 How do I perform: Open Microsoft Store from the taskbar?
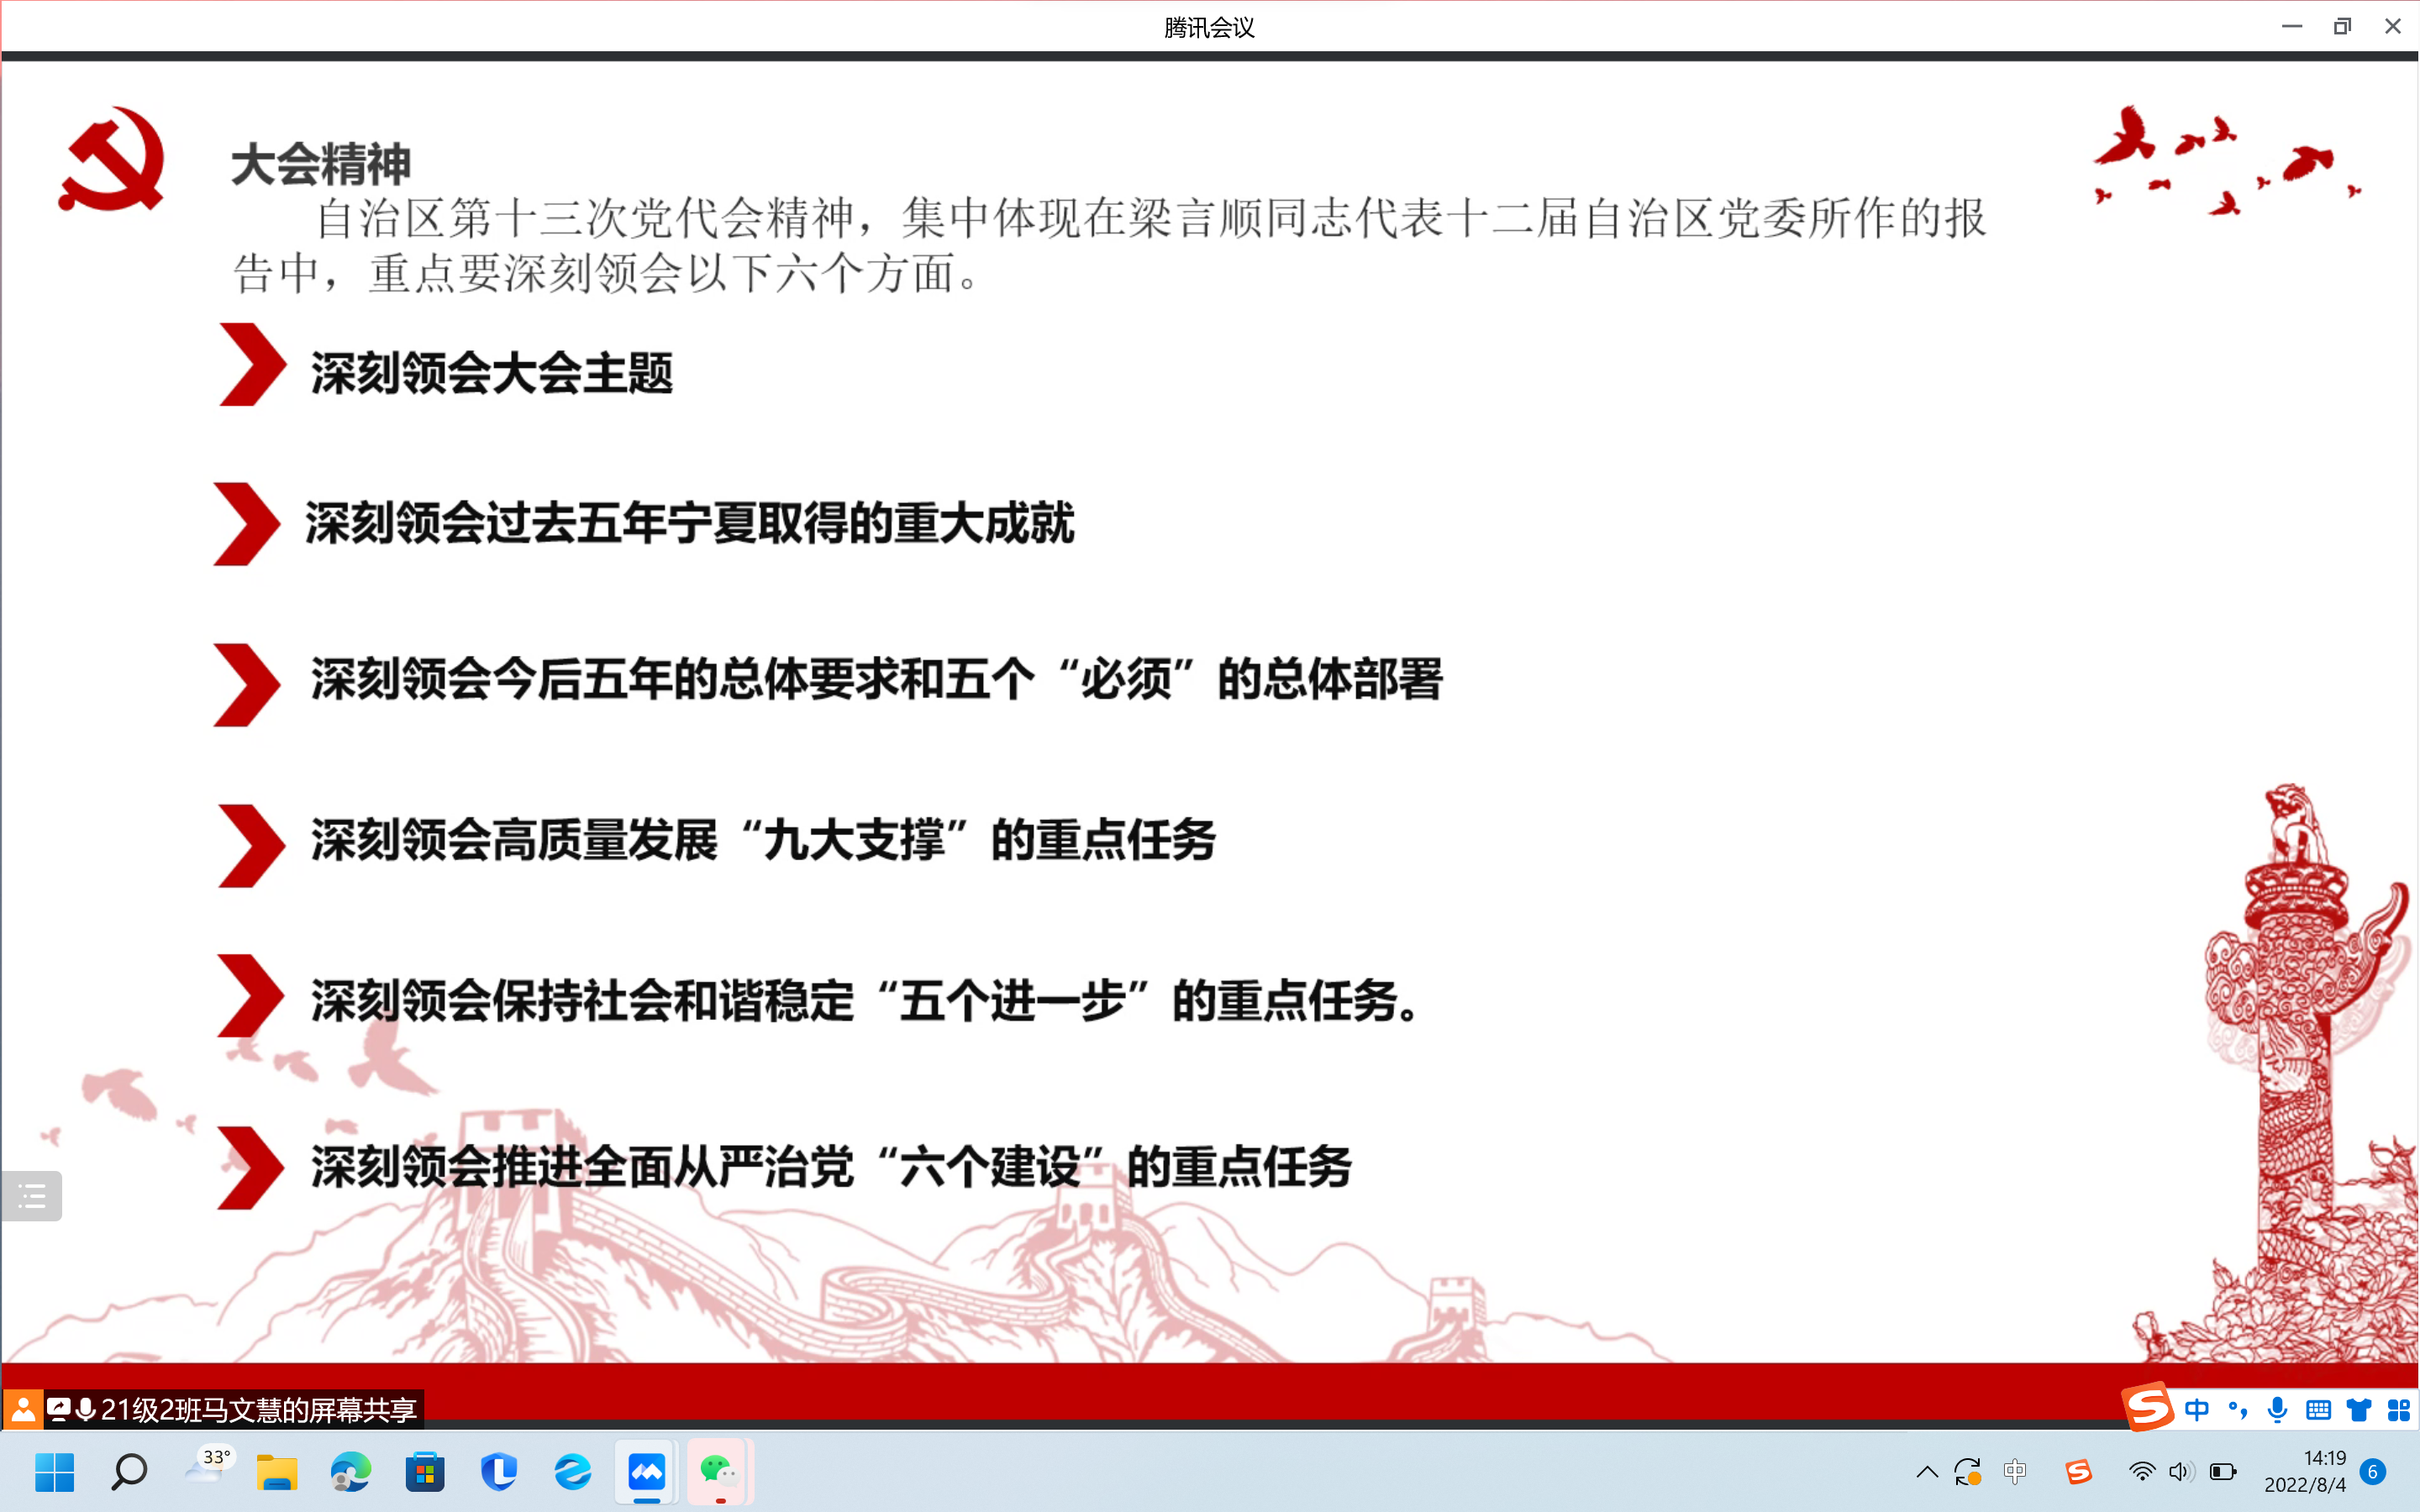[425, 1471]
